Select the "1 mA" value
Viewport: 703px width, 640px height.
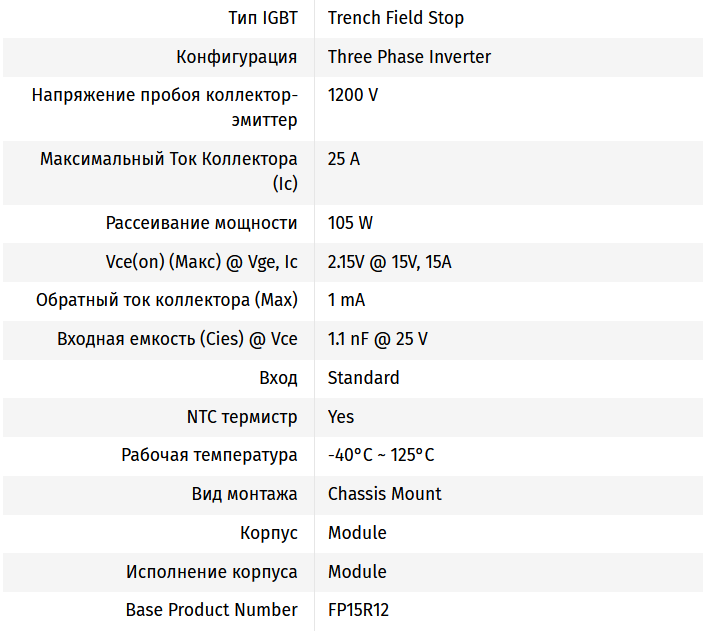click(346, 300)
